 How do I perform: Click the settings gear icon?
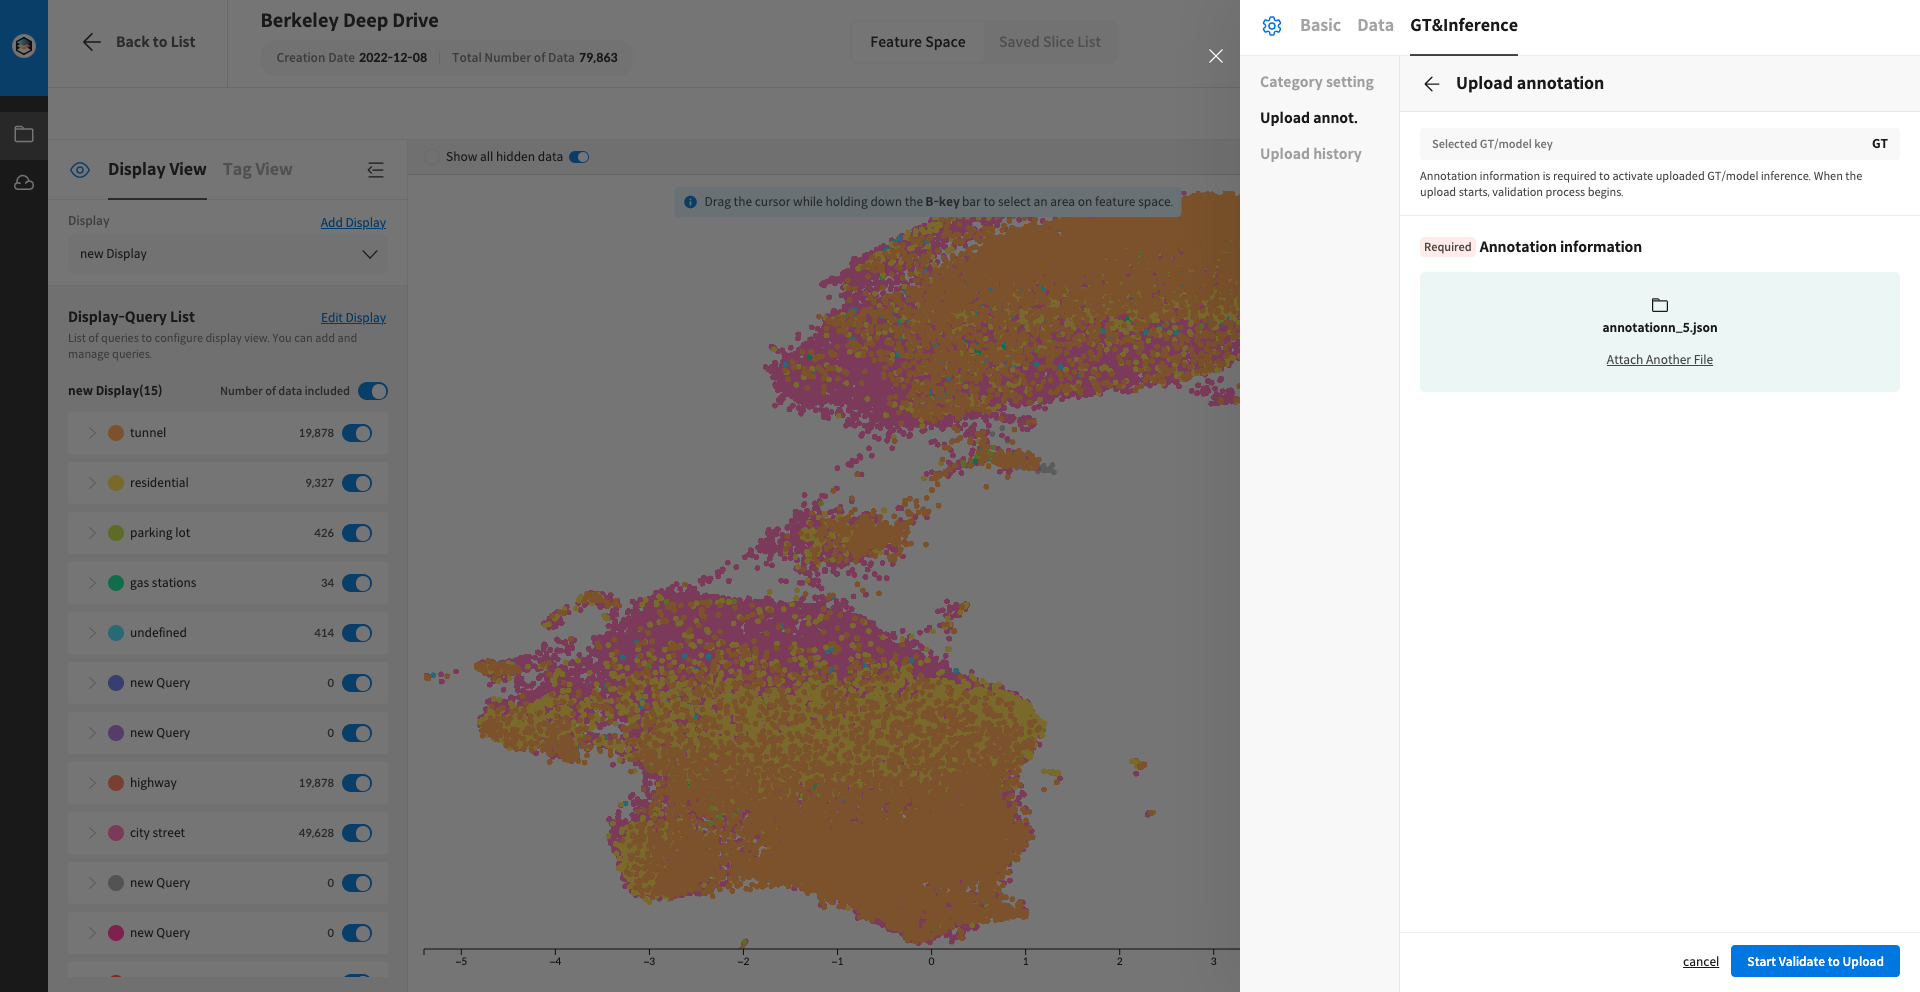click(x=1272, y=26)
